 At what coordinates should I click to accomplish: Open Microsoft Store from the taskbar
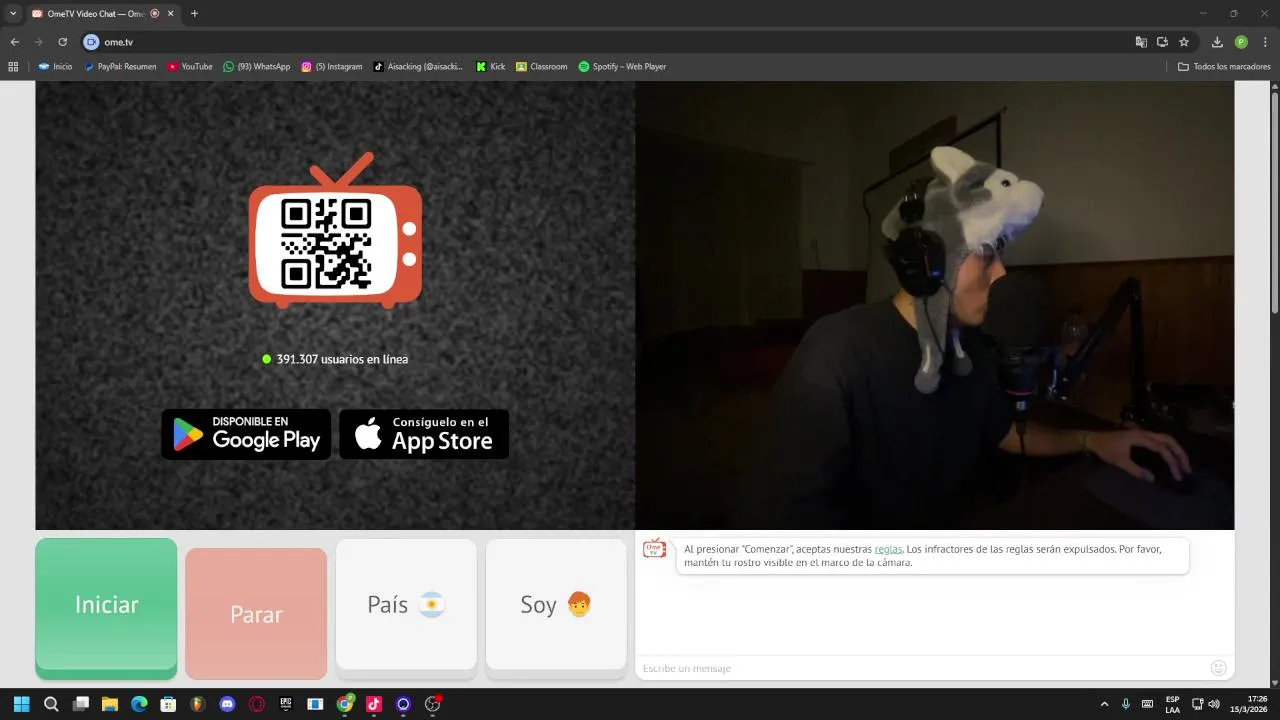(x=169, y=704)
